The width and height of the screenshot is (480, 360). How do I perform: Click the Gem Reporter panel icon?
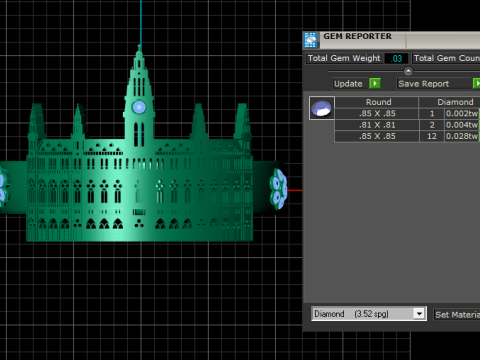click(x=310, y=40)
